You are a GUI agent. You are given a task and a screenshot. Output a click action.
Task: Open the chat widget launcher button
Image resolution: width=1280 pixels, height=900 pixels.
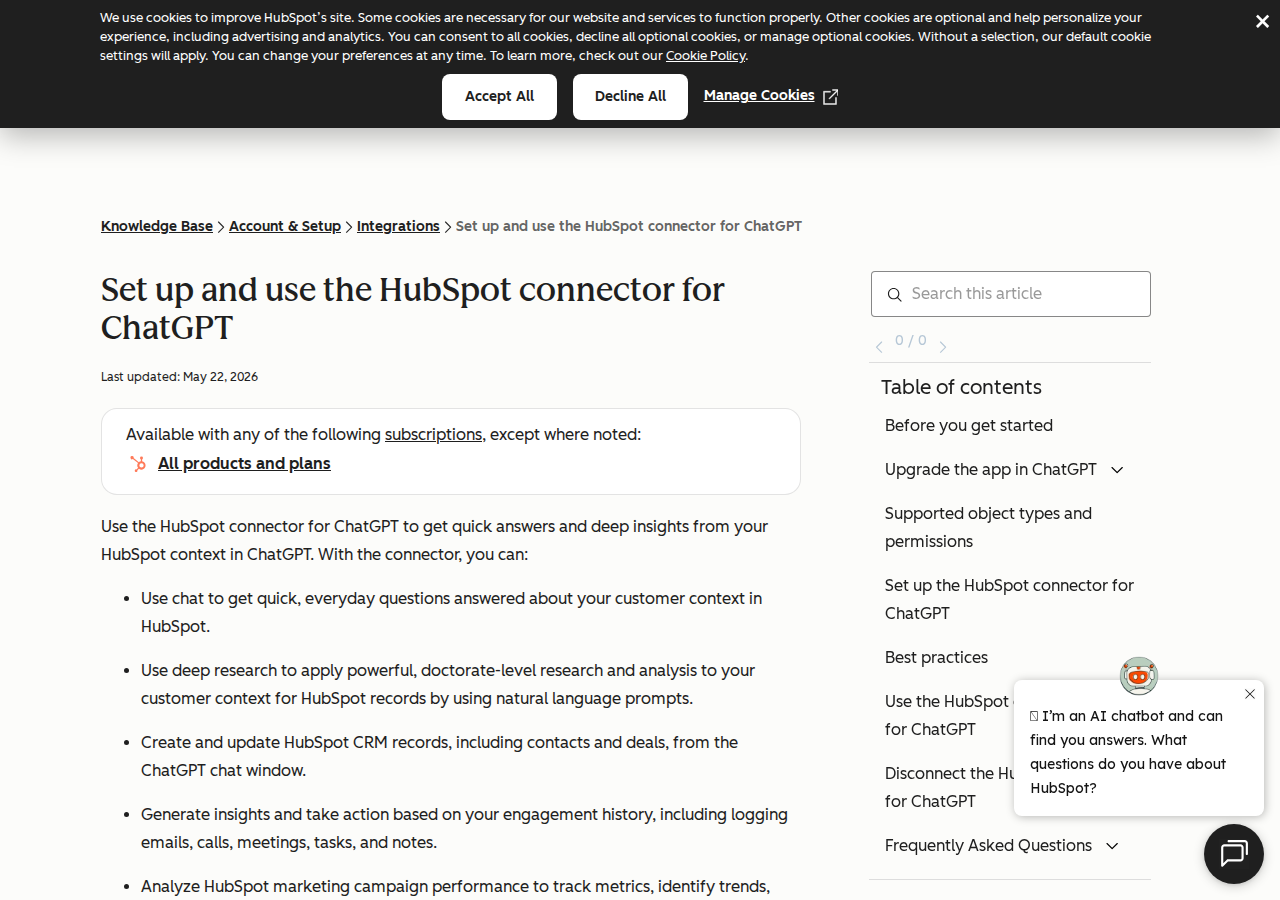[x=1234, y=854]
